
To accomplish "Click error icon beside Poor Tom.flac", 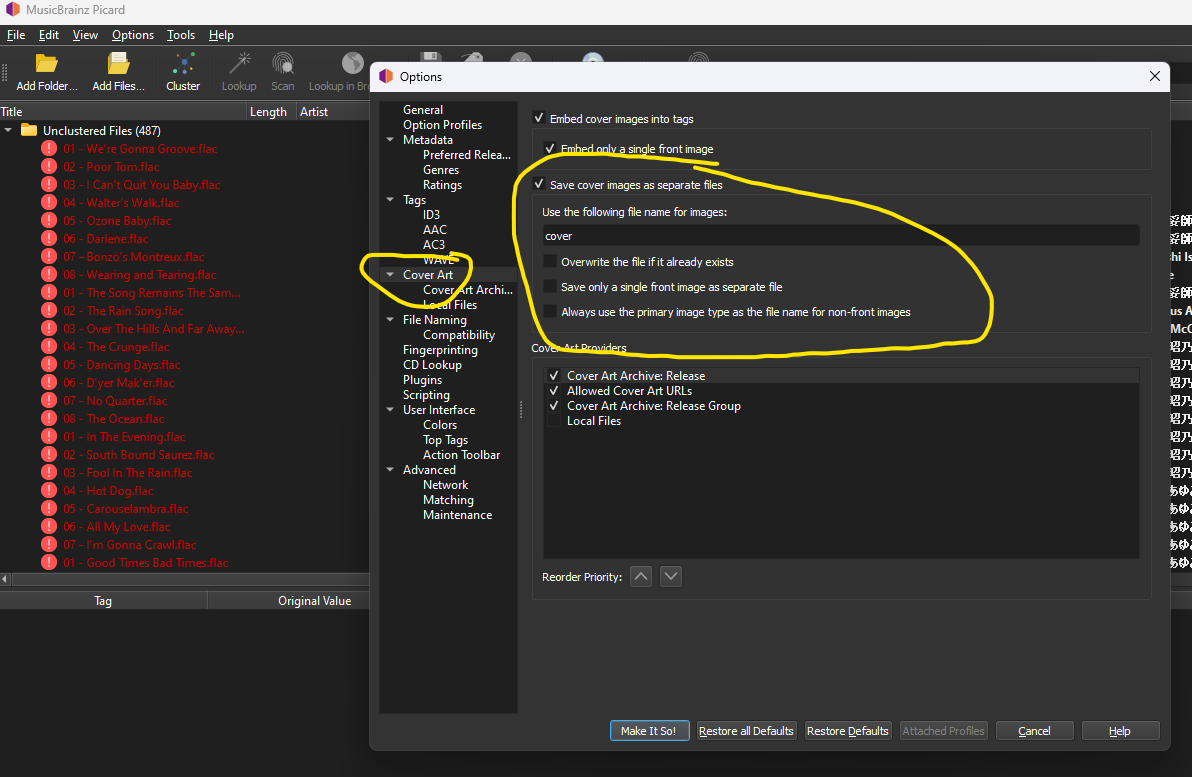I will [49, 167].
